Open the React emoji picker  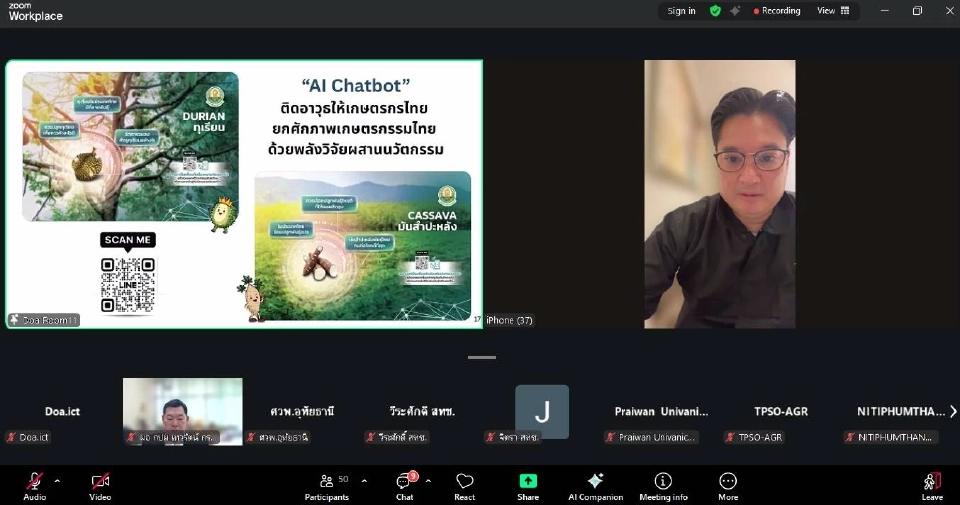(464, 482)
